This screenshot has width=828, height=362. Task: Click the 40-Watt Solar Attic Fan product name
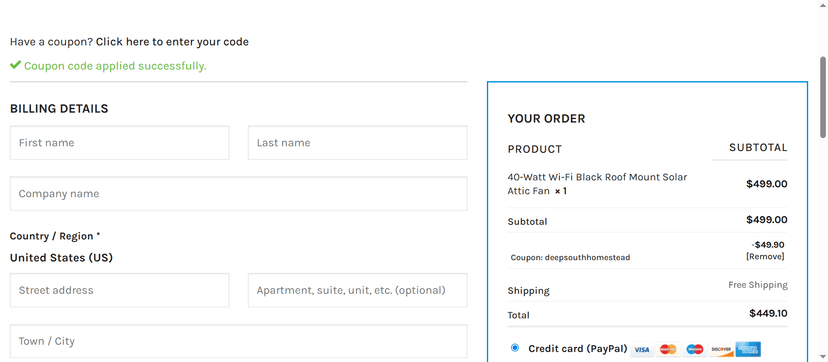(x=597, y=184)
